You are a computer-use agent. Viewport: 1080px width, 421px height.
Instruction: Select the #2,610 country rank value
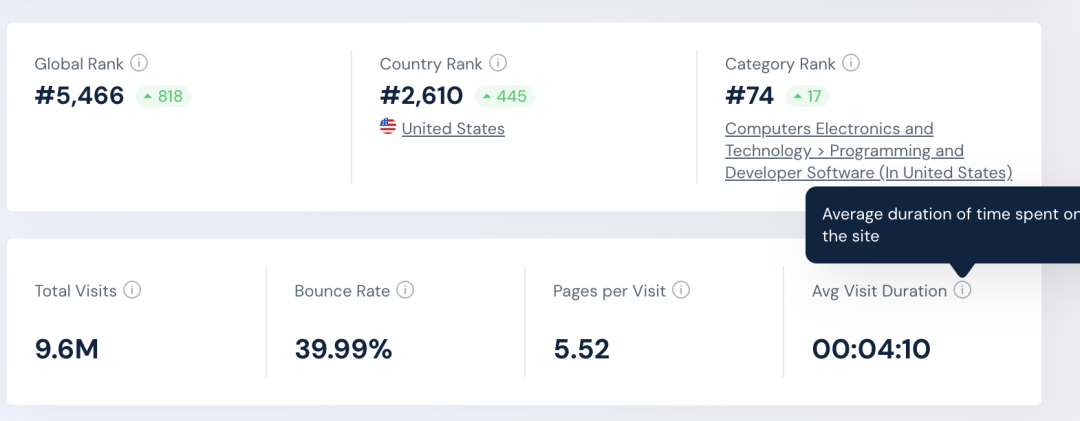(422, 96)
